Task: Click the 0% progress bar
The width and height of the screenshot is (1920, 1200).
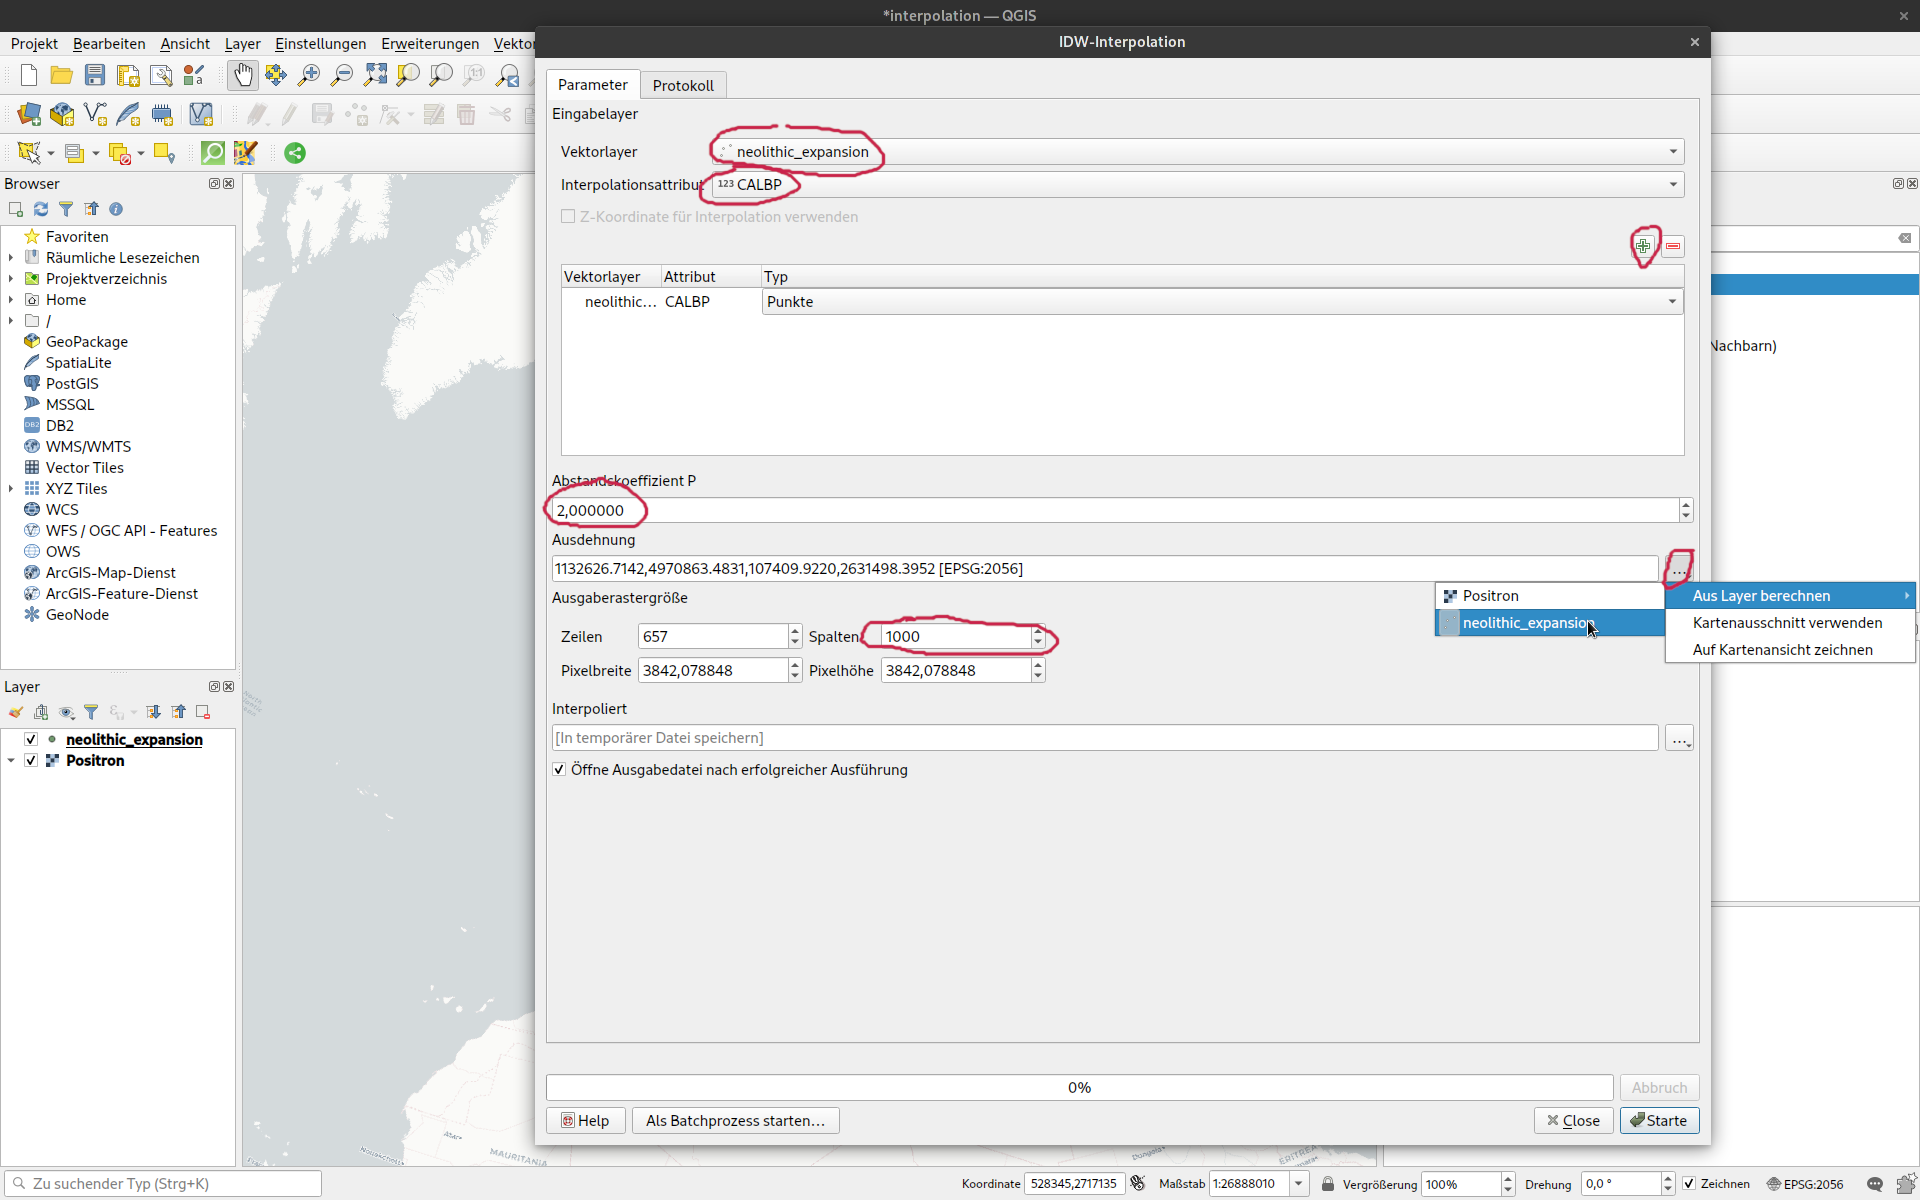Action: [x=1079, y=1087]
